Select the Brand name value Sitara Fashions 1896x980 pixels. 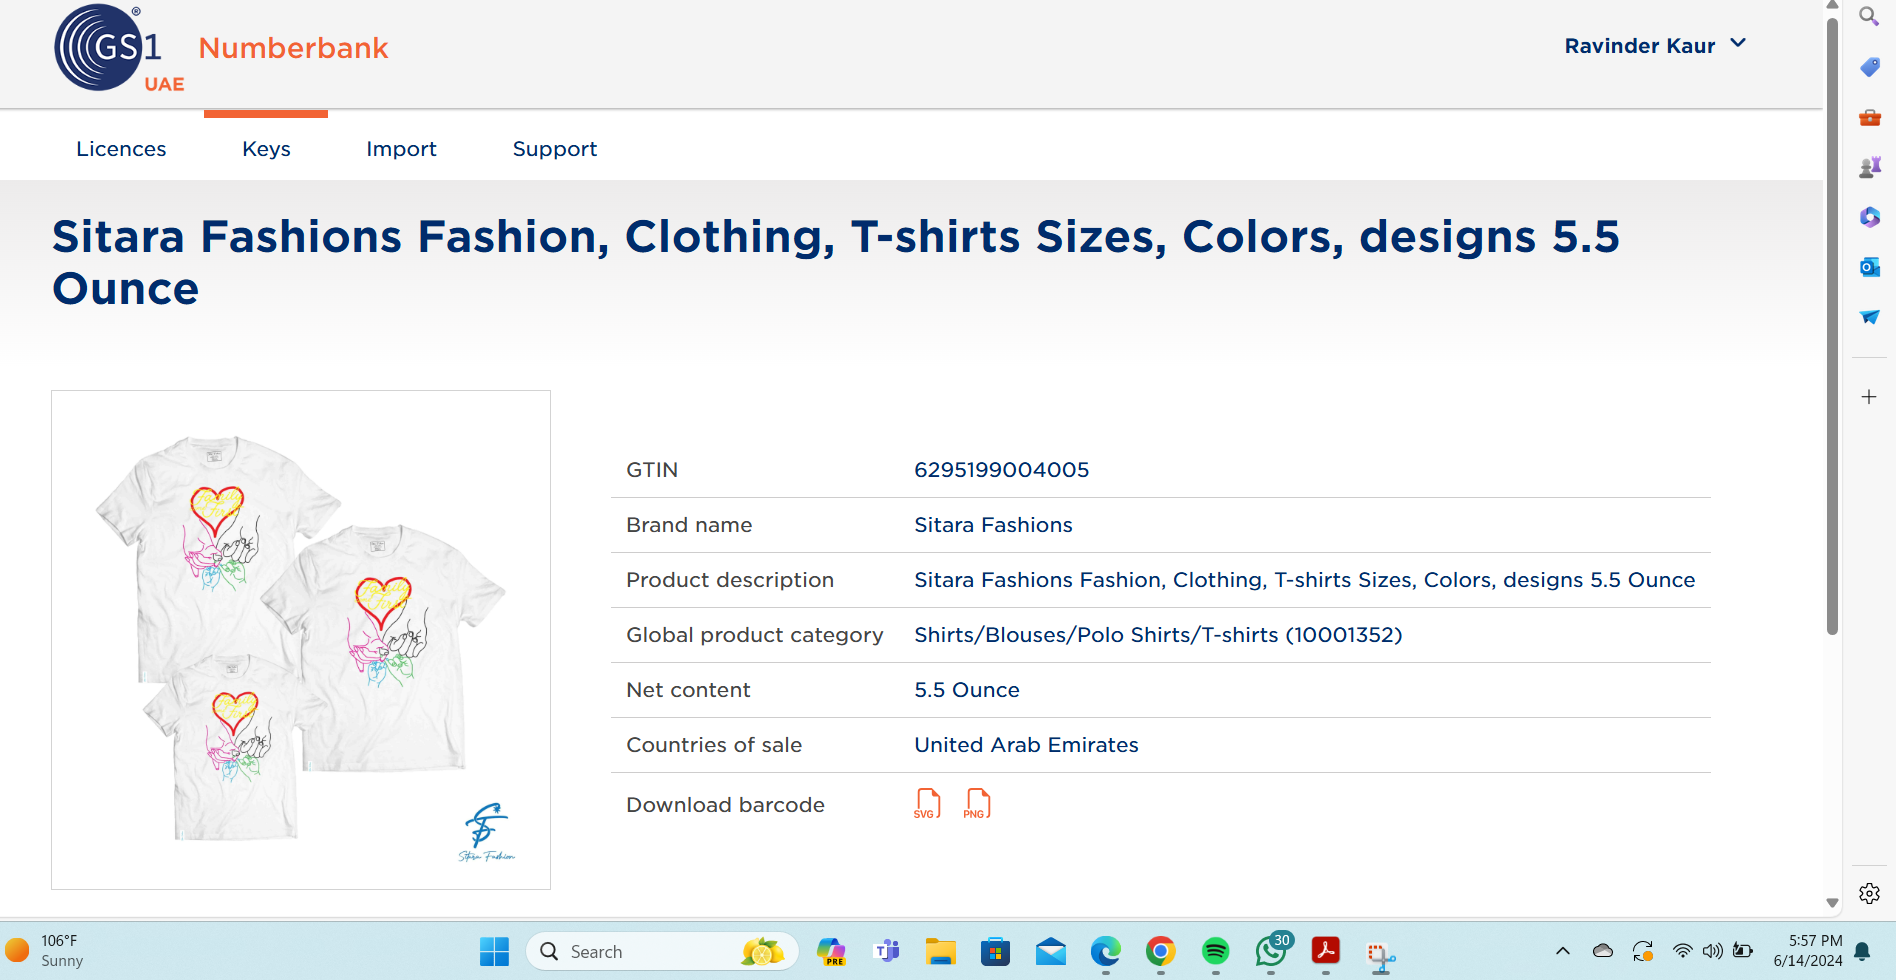point(993,525)
